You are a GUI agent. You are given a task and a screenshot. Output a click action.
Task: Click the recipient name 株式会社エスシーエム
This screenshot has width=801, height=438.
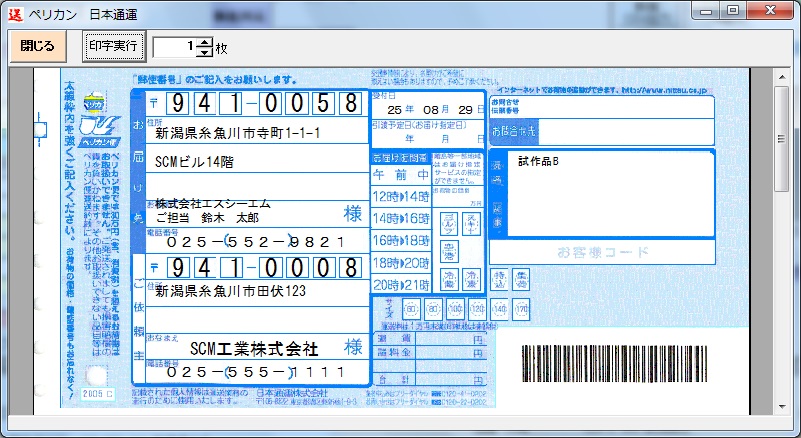[x=213, y=203]
